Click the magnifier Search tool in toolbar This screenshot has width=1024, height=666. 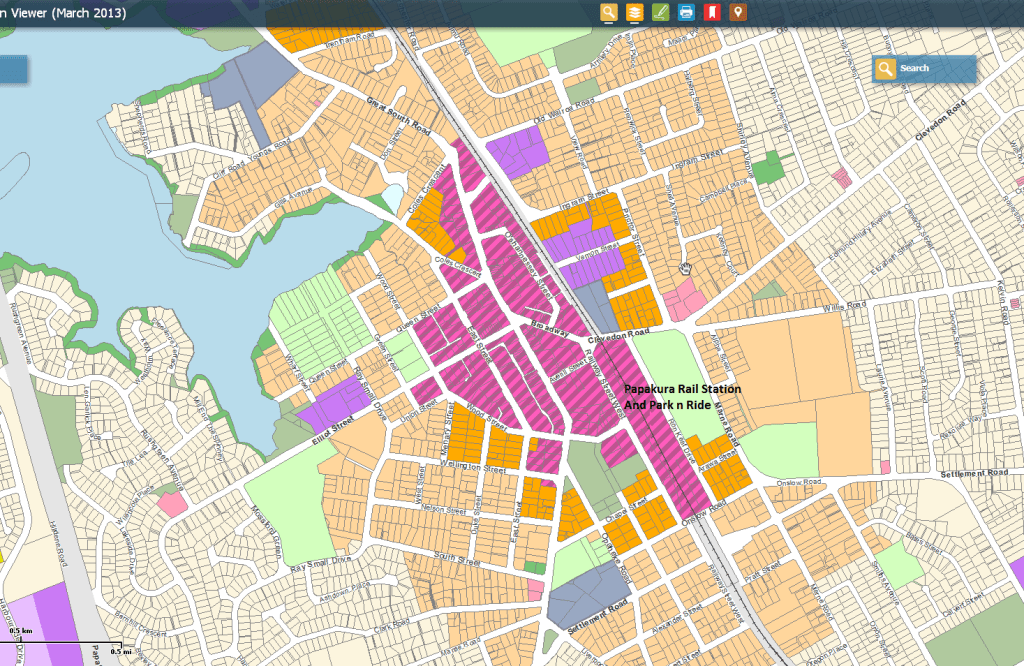tap(608, 13)
